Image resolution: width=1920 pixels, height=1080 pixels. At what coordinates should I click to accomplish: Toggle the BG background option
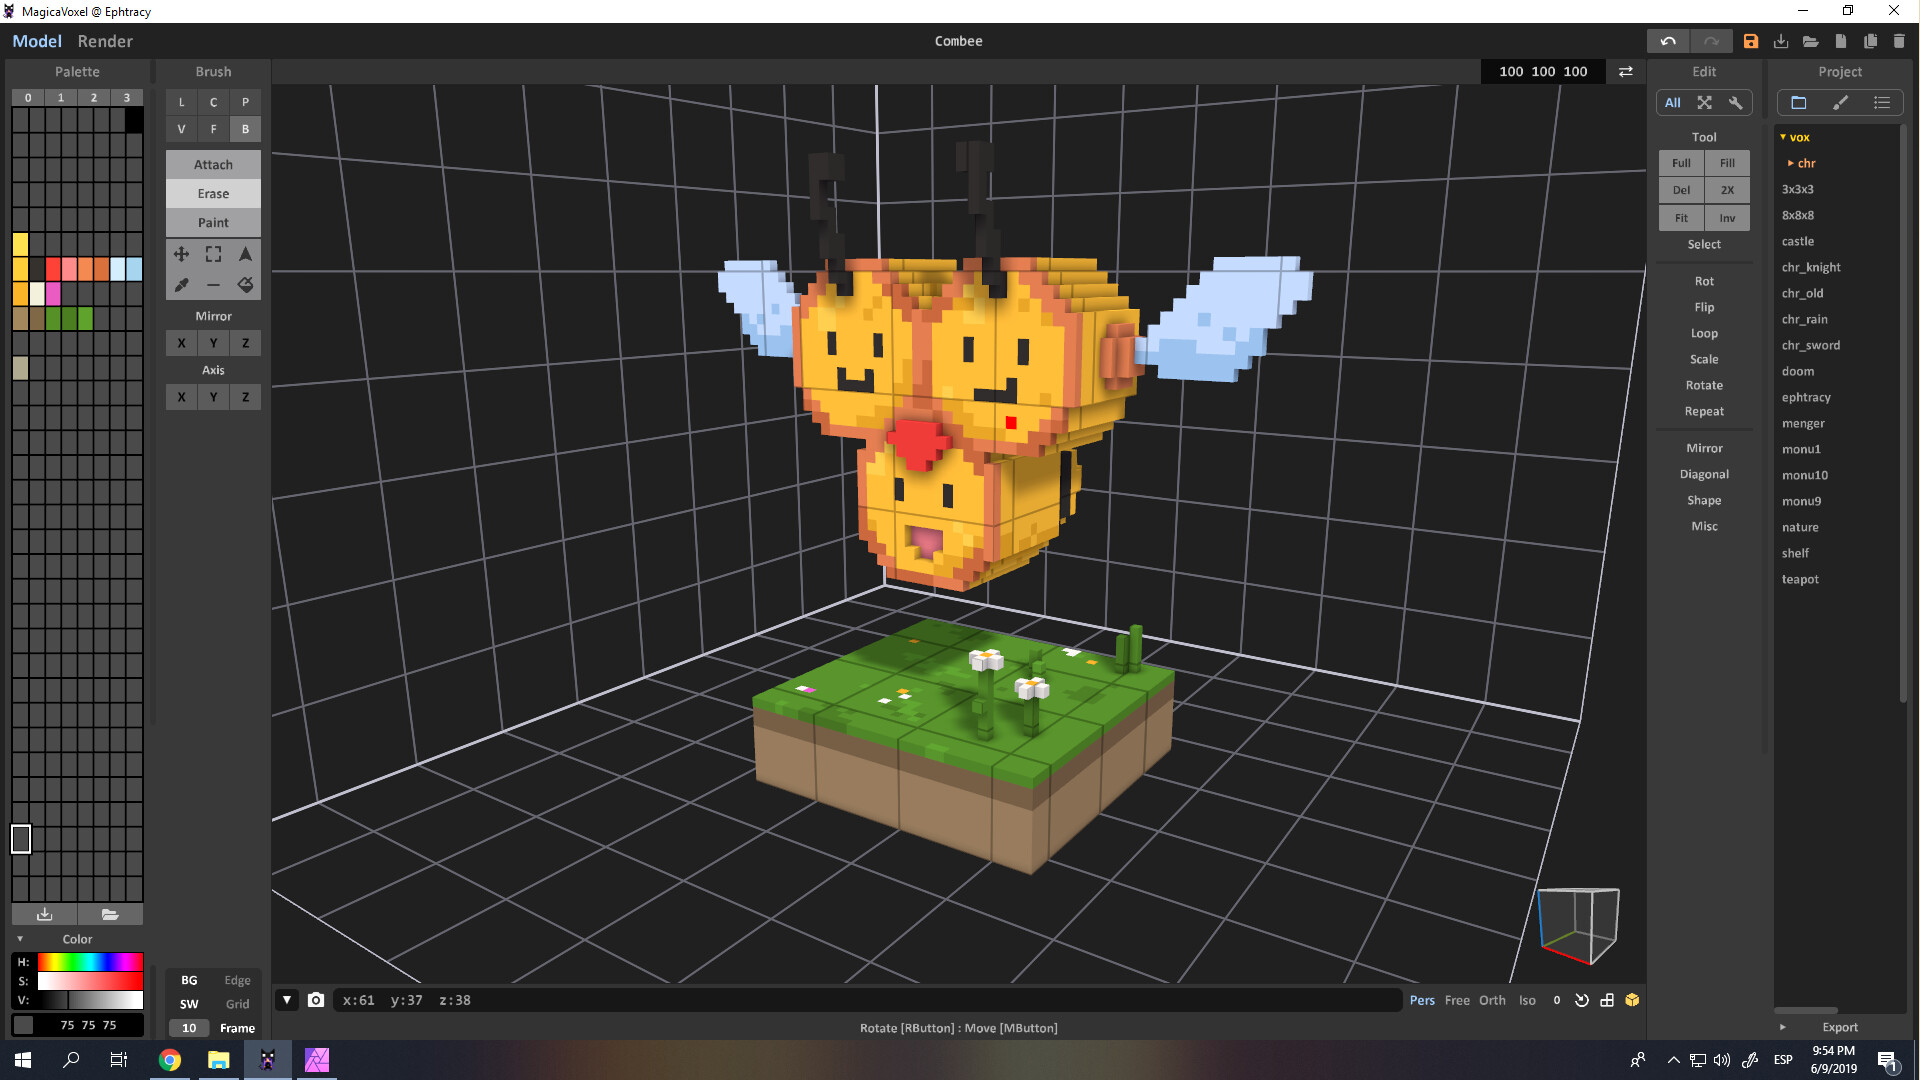189,980
